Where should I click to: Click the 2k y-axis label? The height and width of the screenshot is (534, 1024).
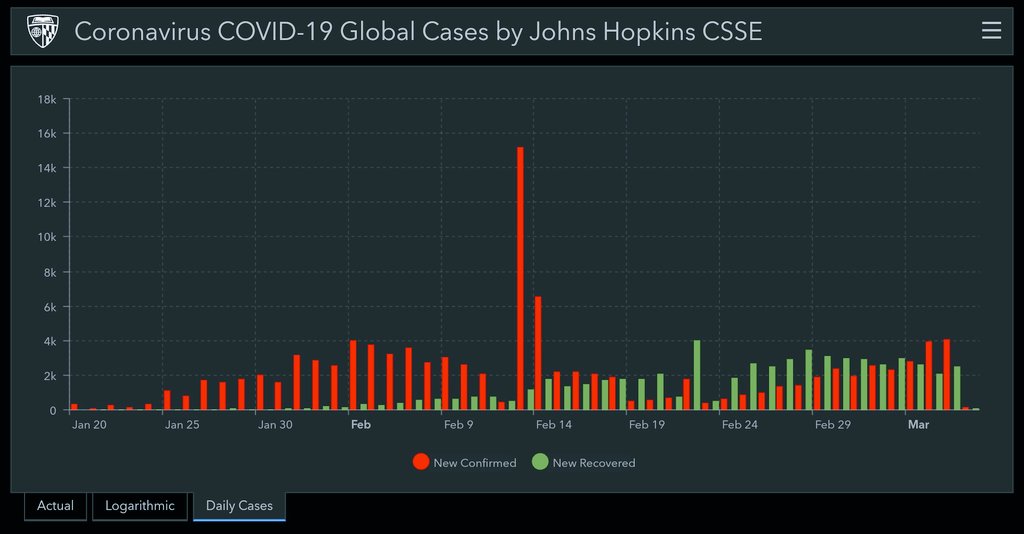tap(50, 376)
